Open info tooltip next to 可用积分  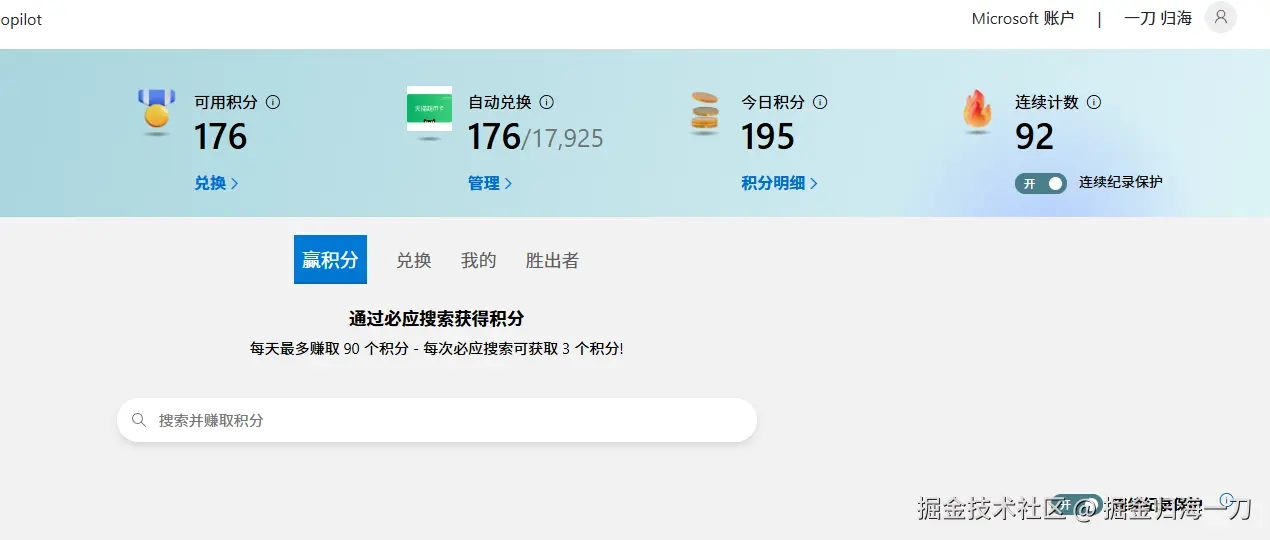click(x=273, y=102)
